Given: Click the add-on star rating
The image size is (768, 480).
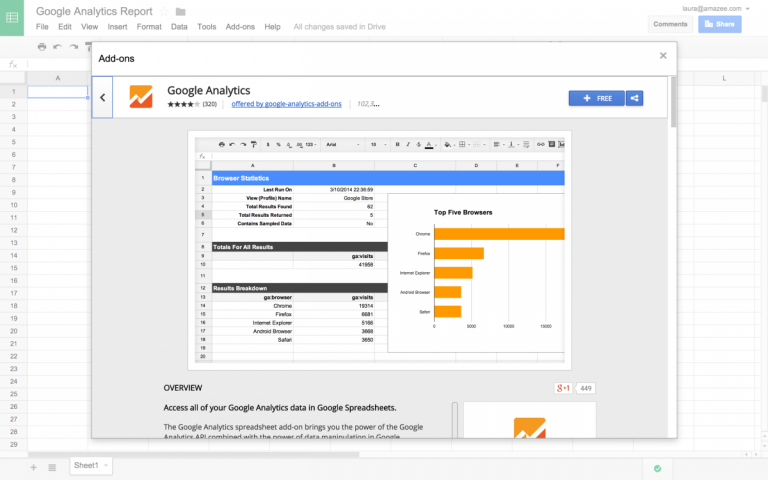Looking at the screenshot, I should 183,104.
